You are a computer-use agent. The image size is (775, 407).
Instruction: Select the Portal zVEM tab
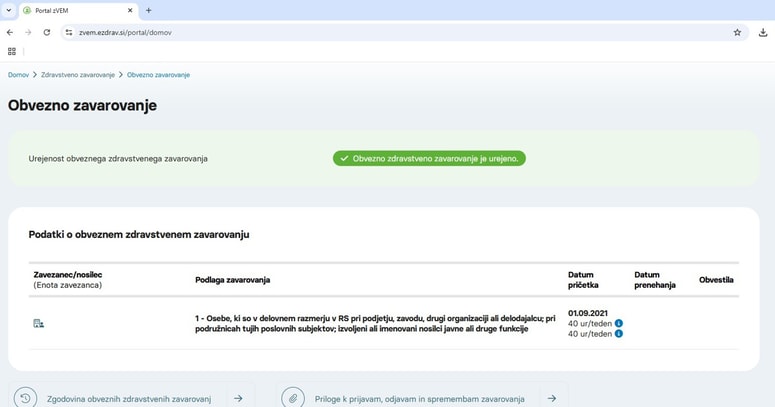pyautogui.click(x=78, y=10)
